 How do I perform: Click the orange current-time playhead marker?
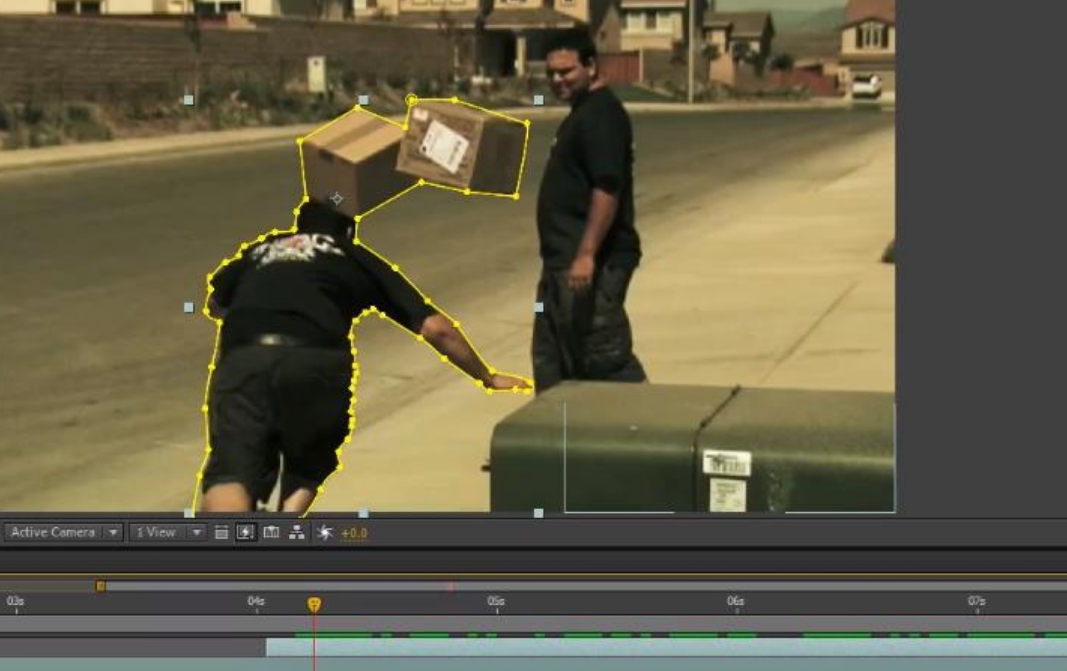click(314, 604)
